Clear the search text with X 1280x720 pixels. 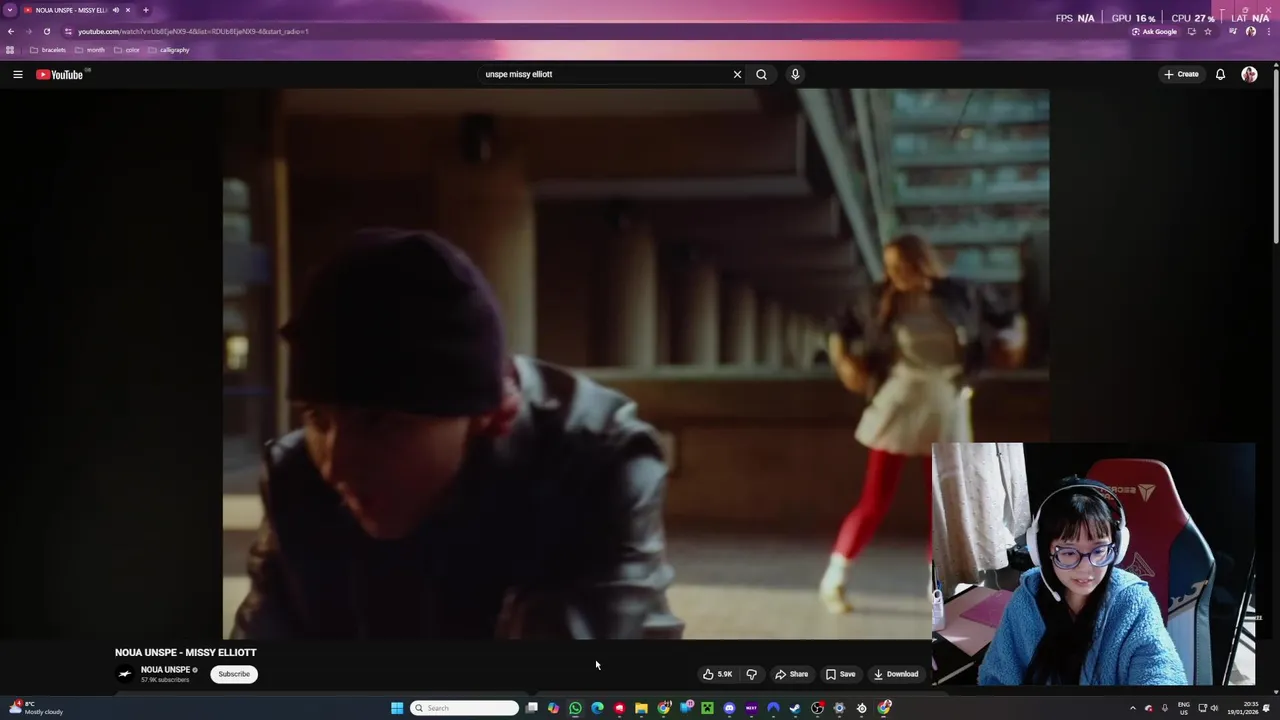[737, 74]
